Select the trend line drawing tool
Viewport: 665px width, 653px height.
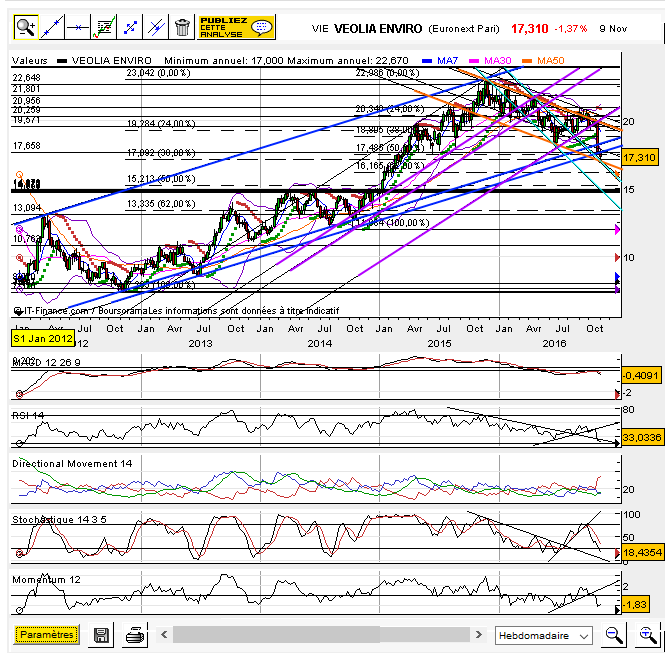(52, 27)
